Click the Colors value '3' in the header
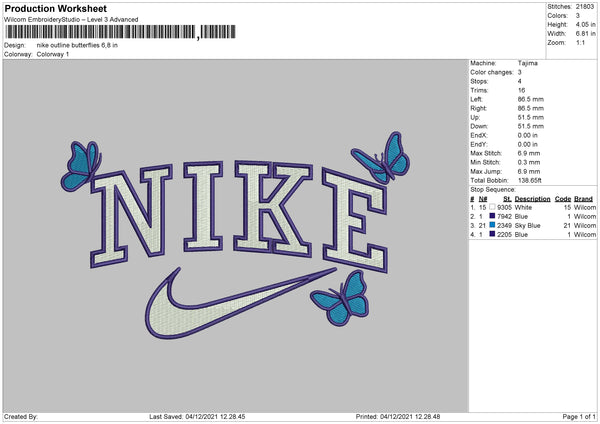The image size is (600, 424). coord(578,16)
